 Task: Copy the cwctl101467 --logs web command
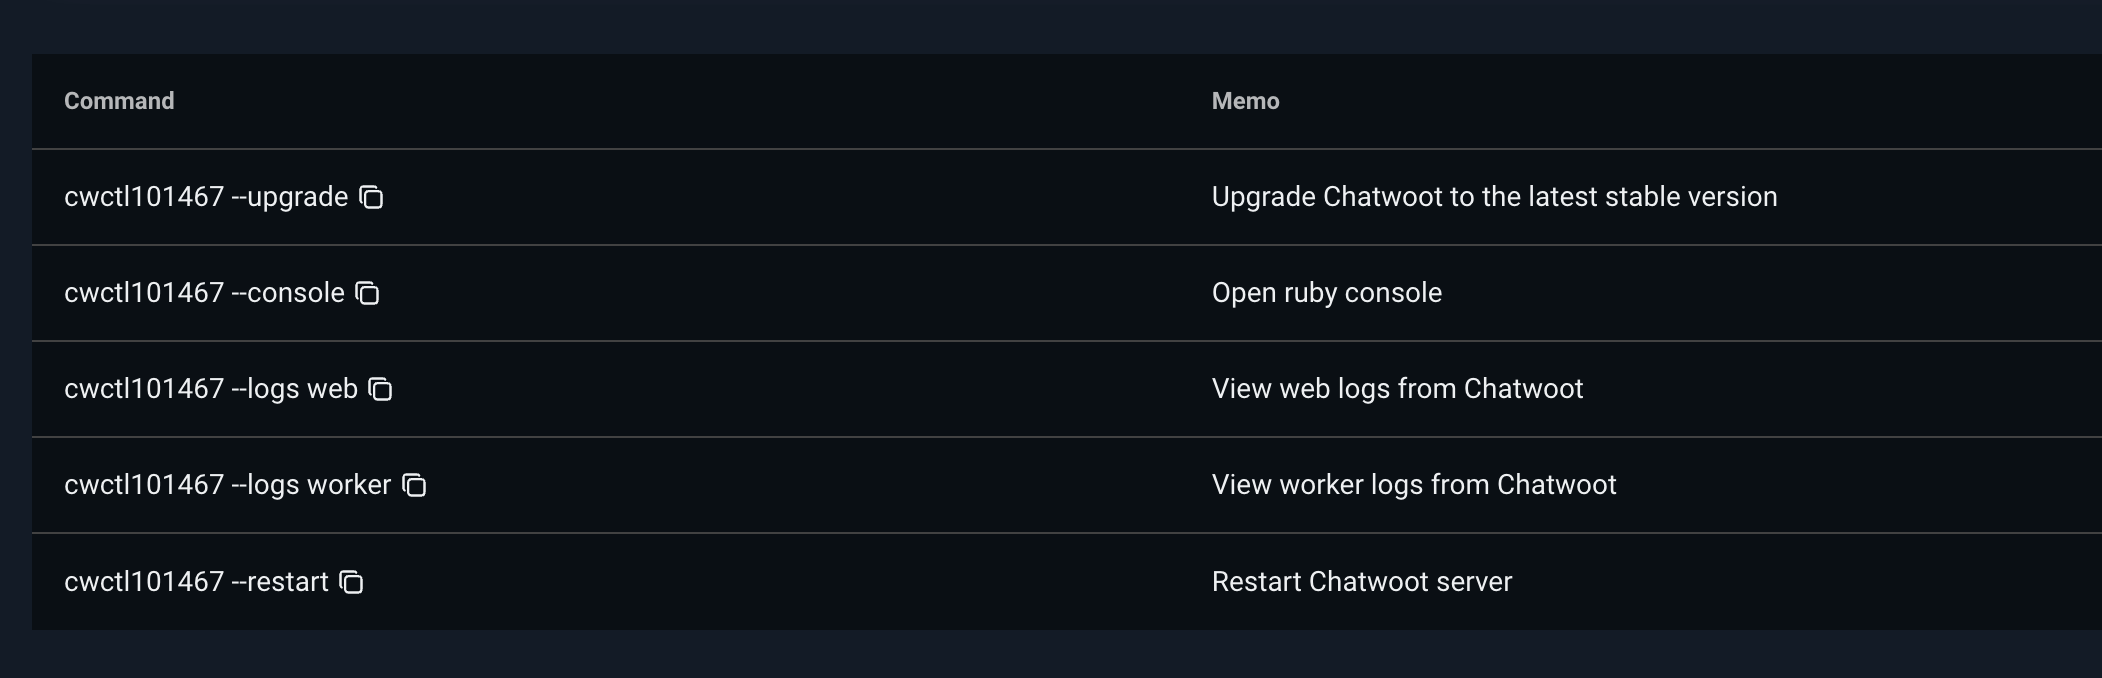(381, 389)
